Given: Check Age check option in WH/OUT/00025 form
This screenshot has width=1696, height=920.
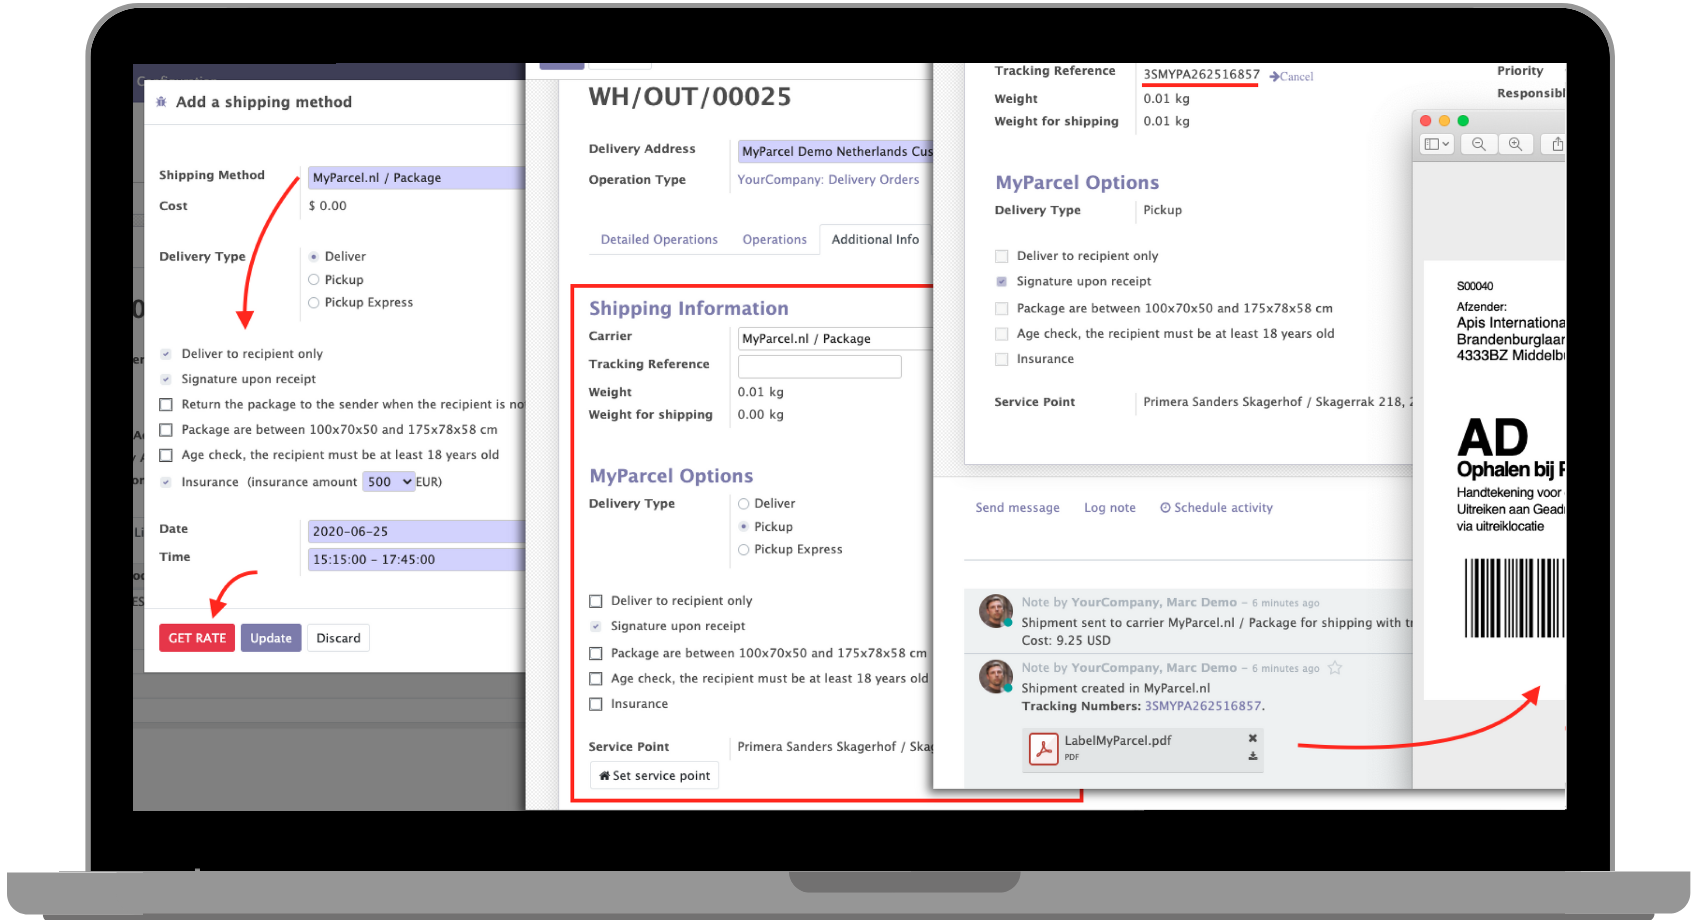Looking at the screenshot, I should tap(596, 678).
